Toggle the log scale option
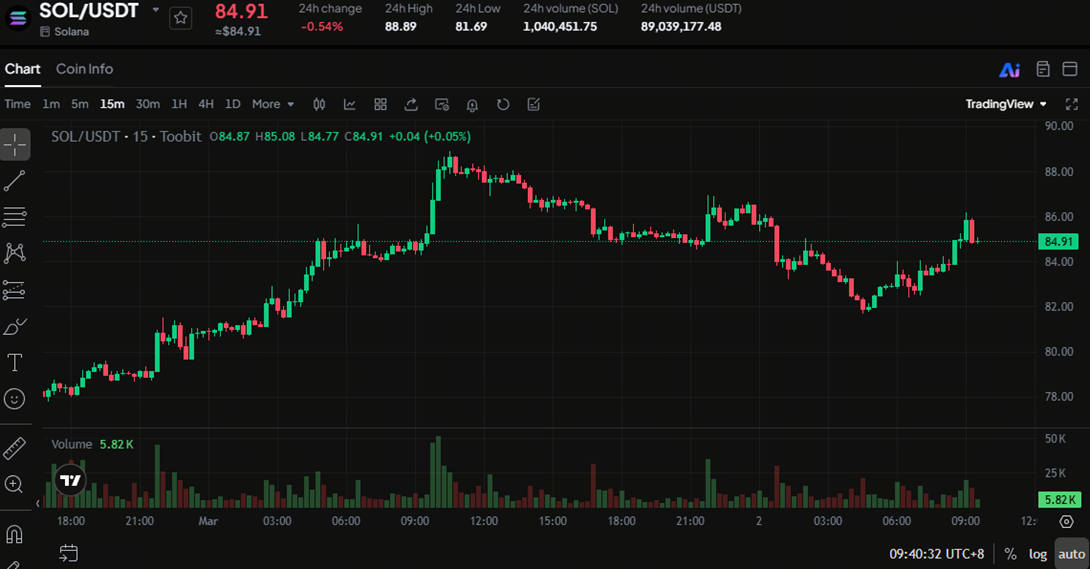The image size is (1090, 569). [1038, 554]
